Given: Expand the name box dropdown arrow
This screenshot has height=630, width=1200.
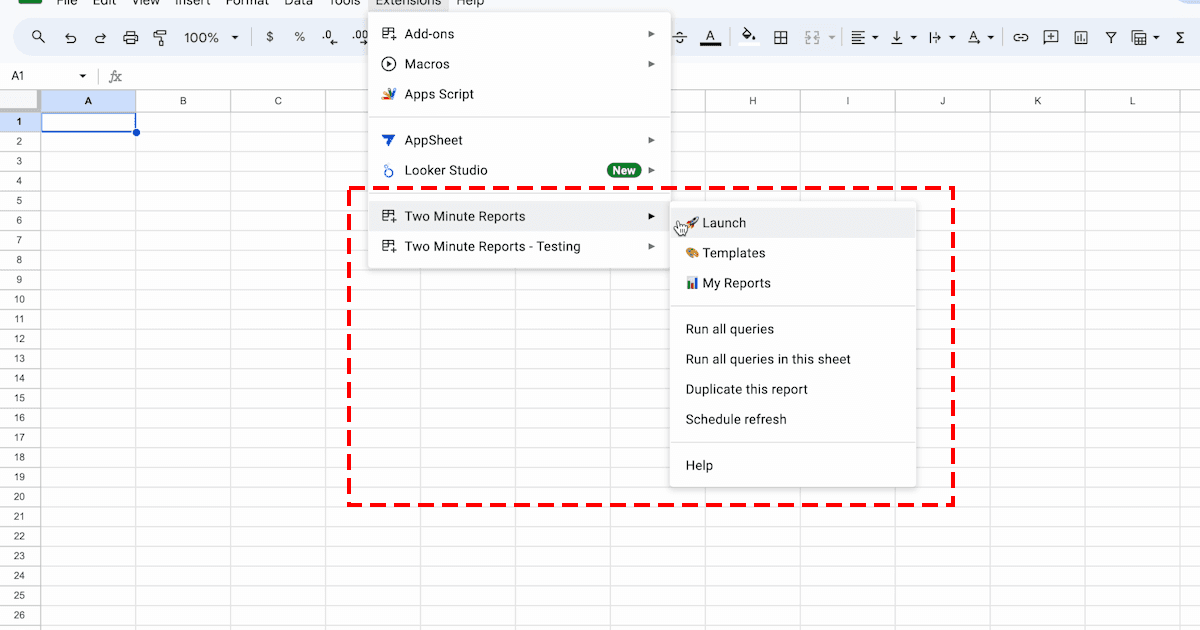Looking at the screenshot, I should tap(83, 76).
